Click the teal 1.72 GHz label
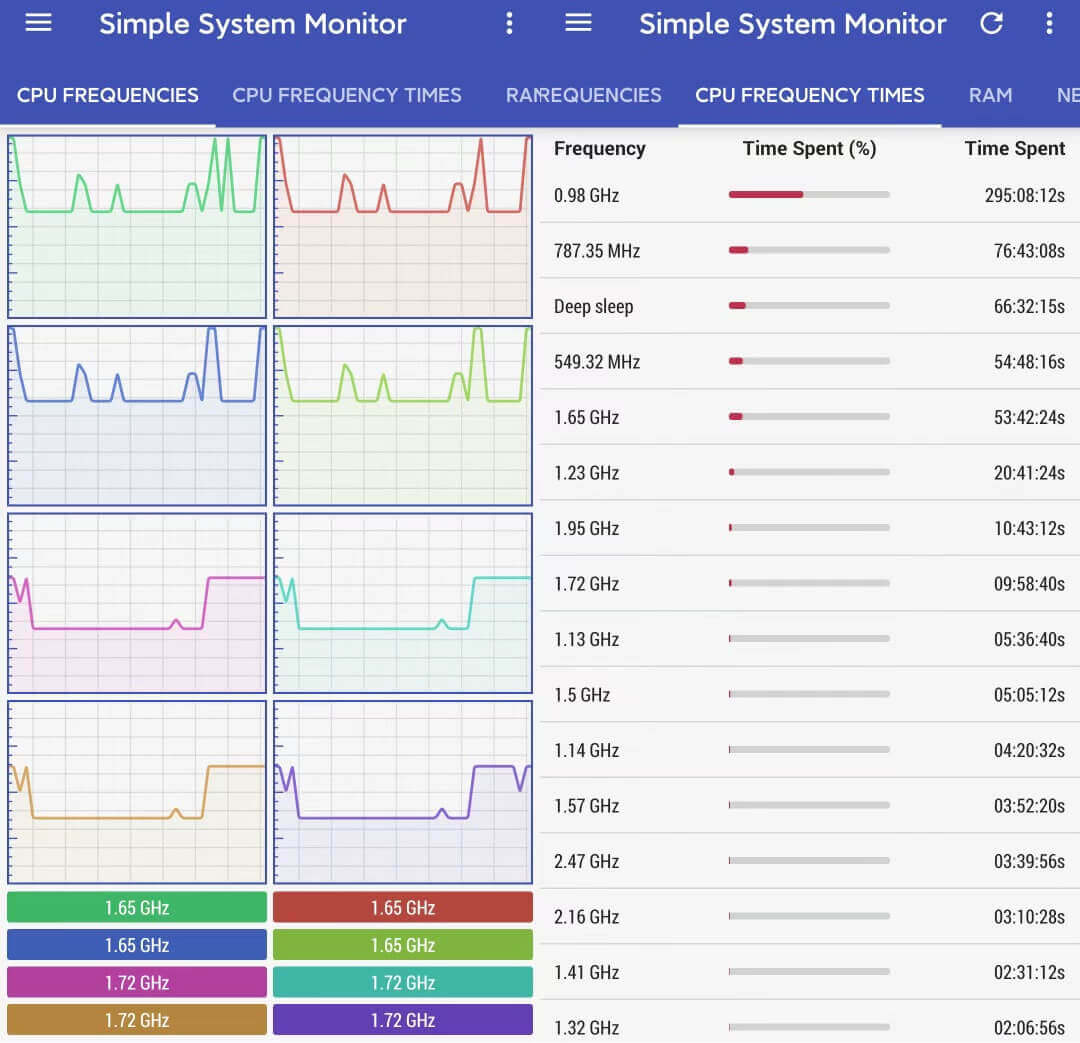 (x=403, y=983)
